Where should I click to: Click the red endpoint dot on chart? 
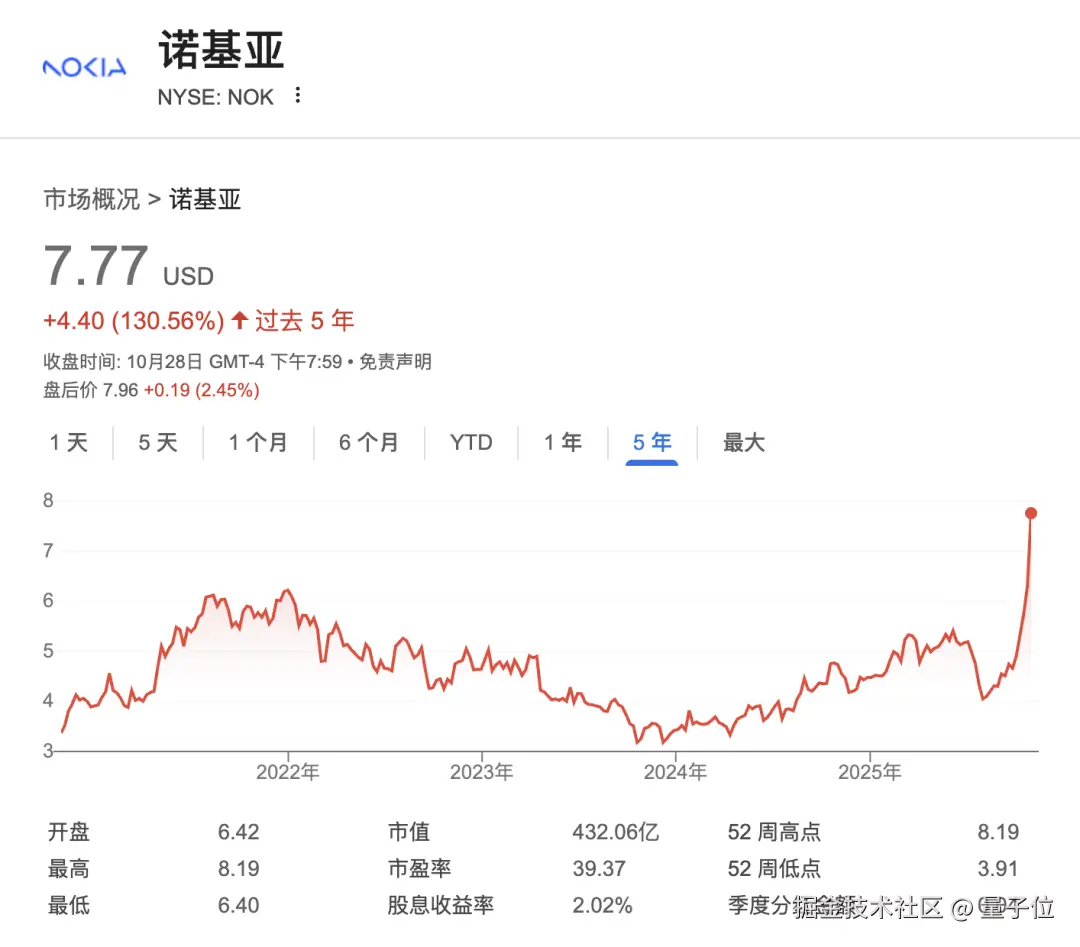(1031, 513)
